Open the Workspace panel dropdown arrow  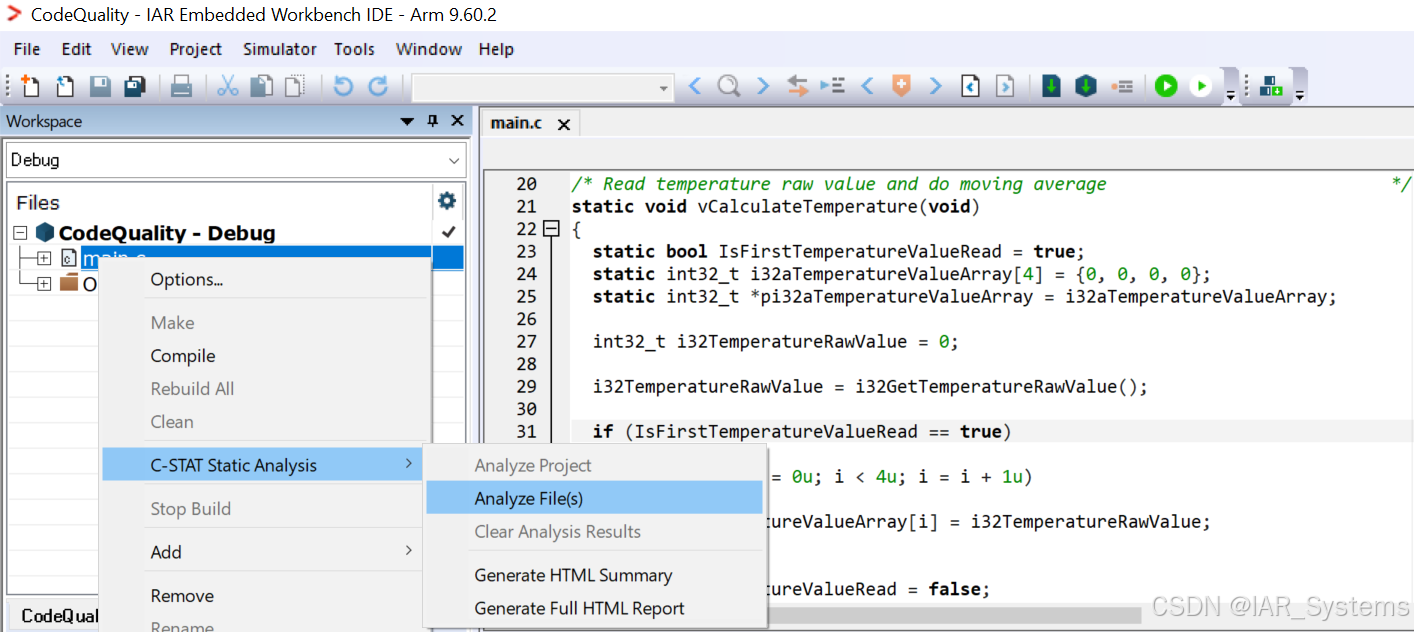[408, 122]
